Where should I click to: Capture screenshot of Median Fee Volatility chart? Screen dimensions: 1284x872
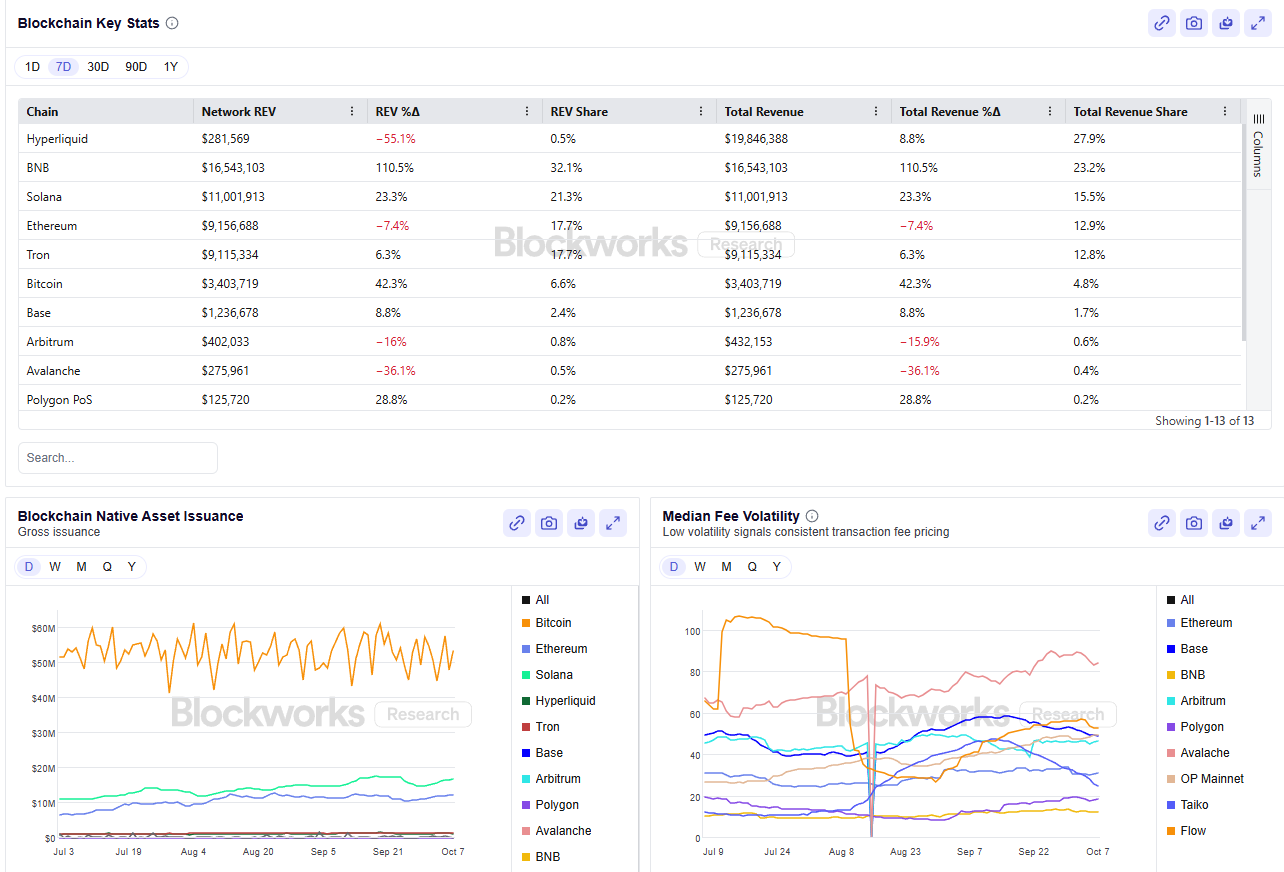pos(1194,522)
